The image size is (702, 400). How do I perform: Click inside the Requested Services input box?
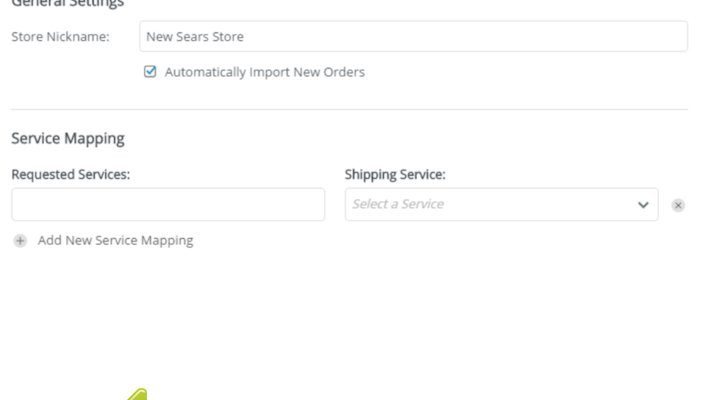[168, 204]
